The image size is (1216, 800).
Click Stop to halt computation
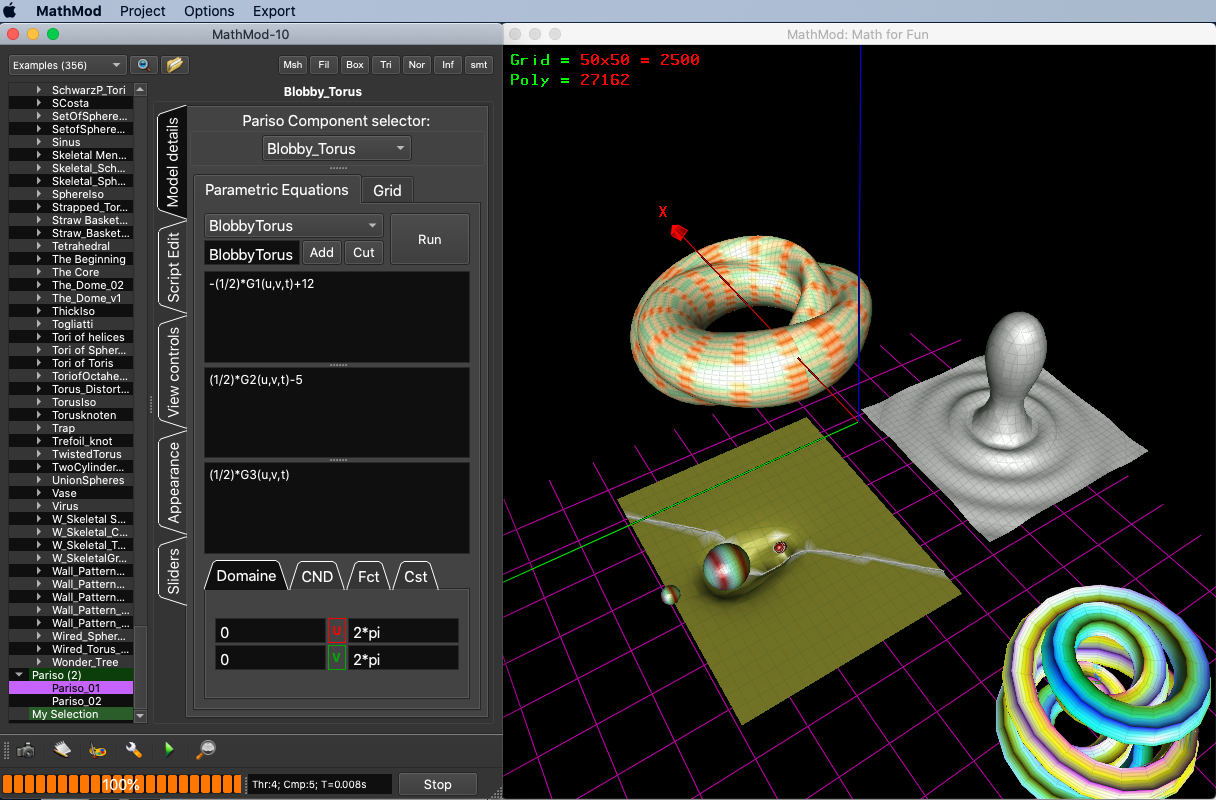pos(437,784)
